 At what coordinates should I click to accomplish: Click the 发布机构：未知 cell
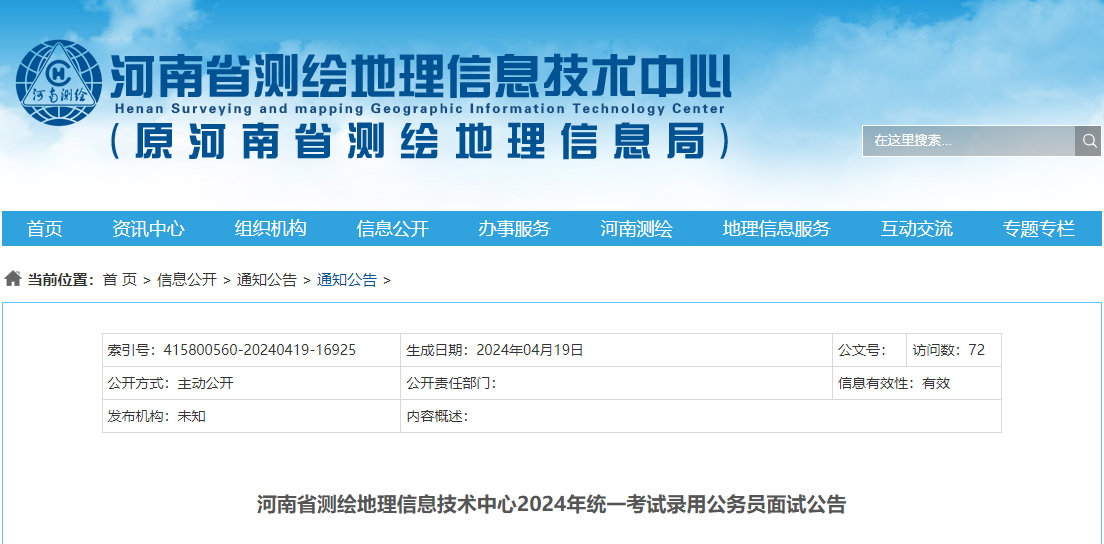[251, 416]
